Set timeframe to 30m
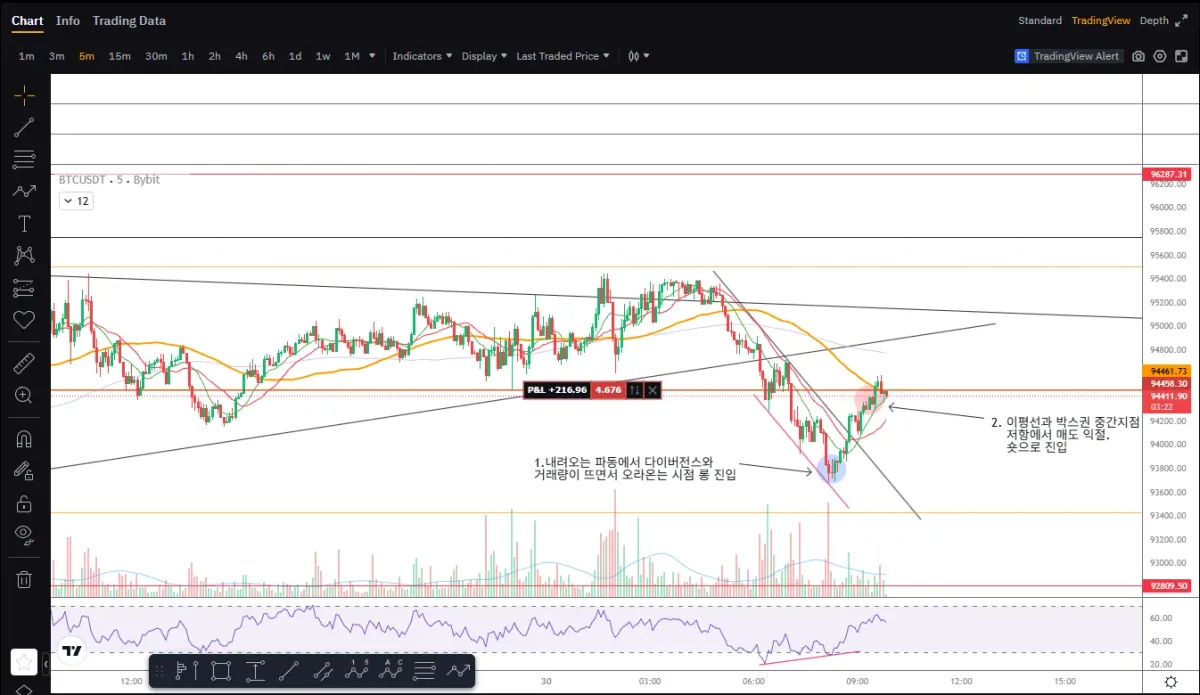The height and width of the screenshot is (695, 1200). pos(156,56)
